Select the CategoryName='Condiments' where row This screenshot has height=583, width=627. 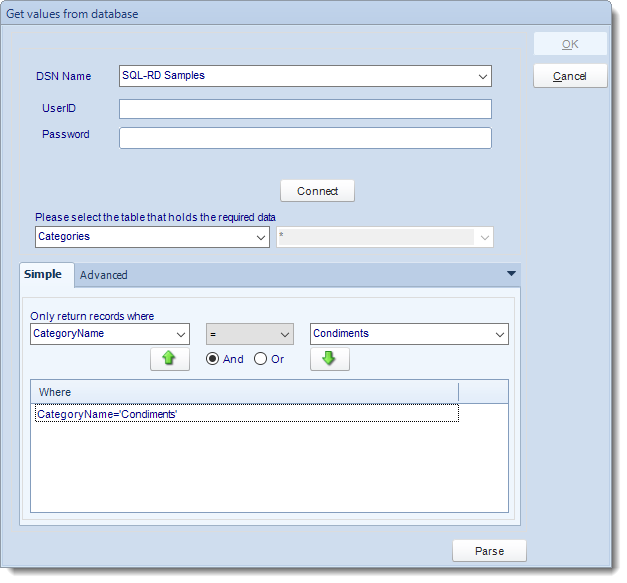coord(247,413)
